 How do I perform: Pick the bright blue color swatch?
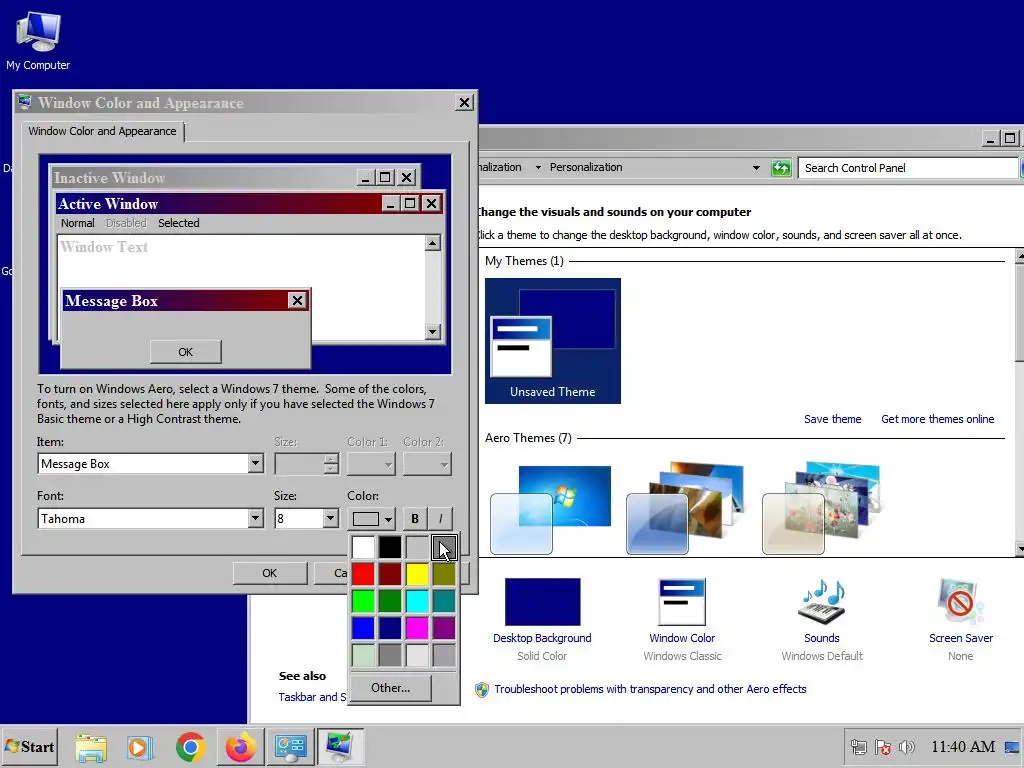coord(363,628)
